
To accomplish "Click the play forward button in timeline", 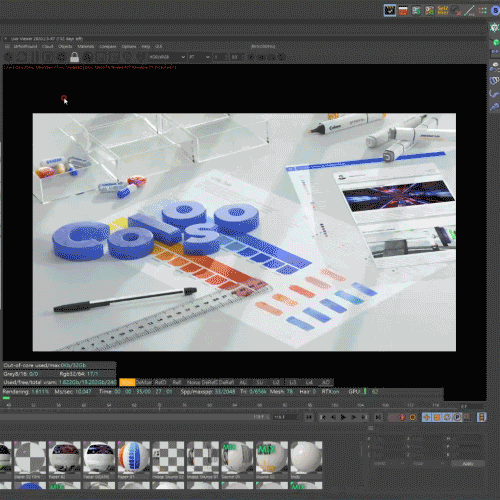I will (343, 417).
